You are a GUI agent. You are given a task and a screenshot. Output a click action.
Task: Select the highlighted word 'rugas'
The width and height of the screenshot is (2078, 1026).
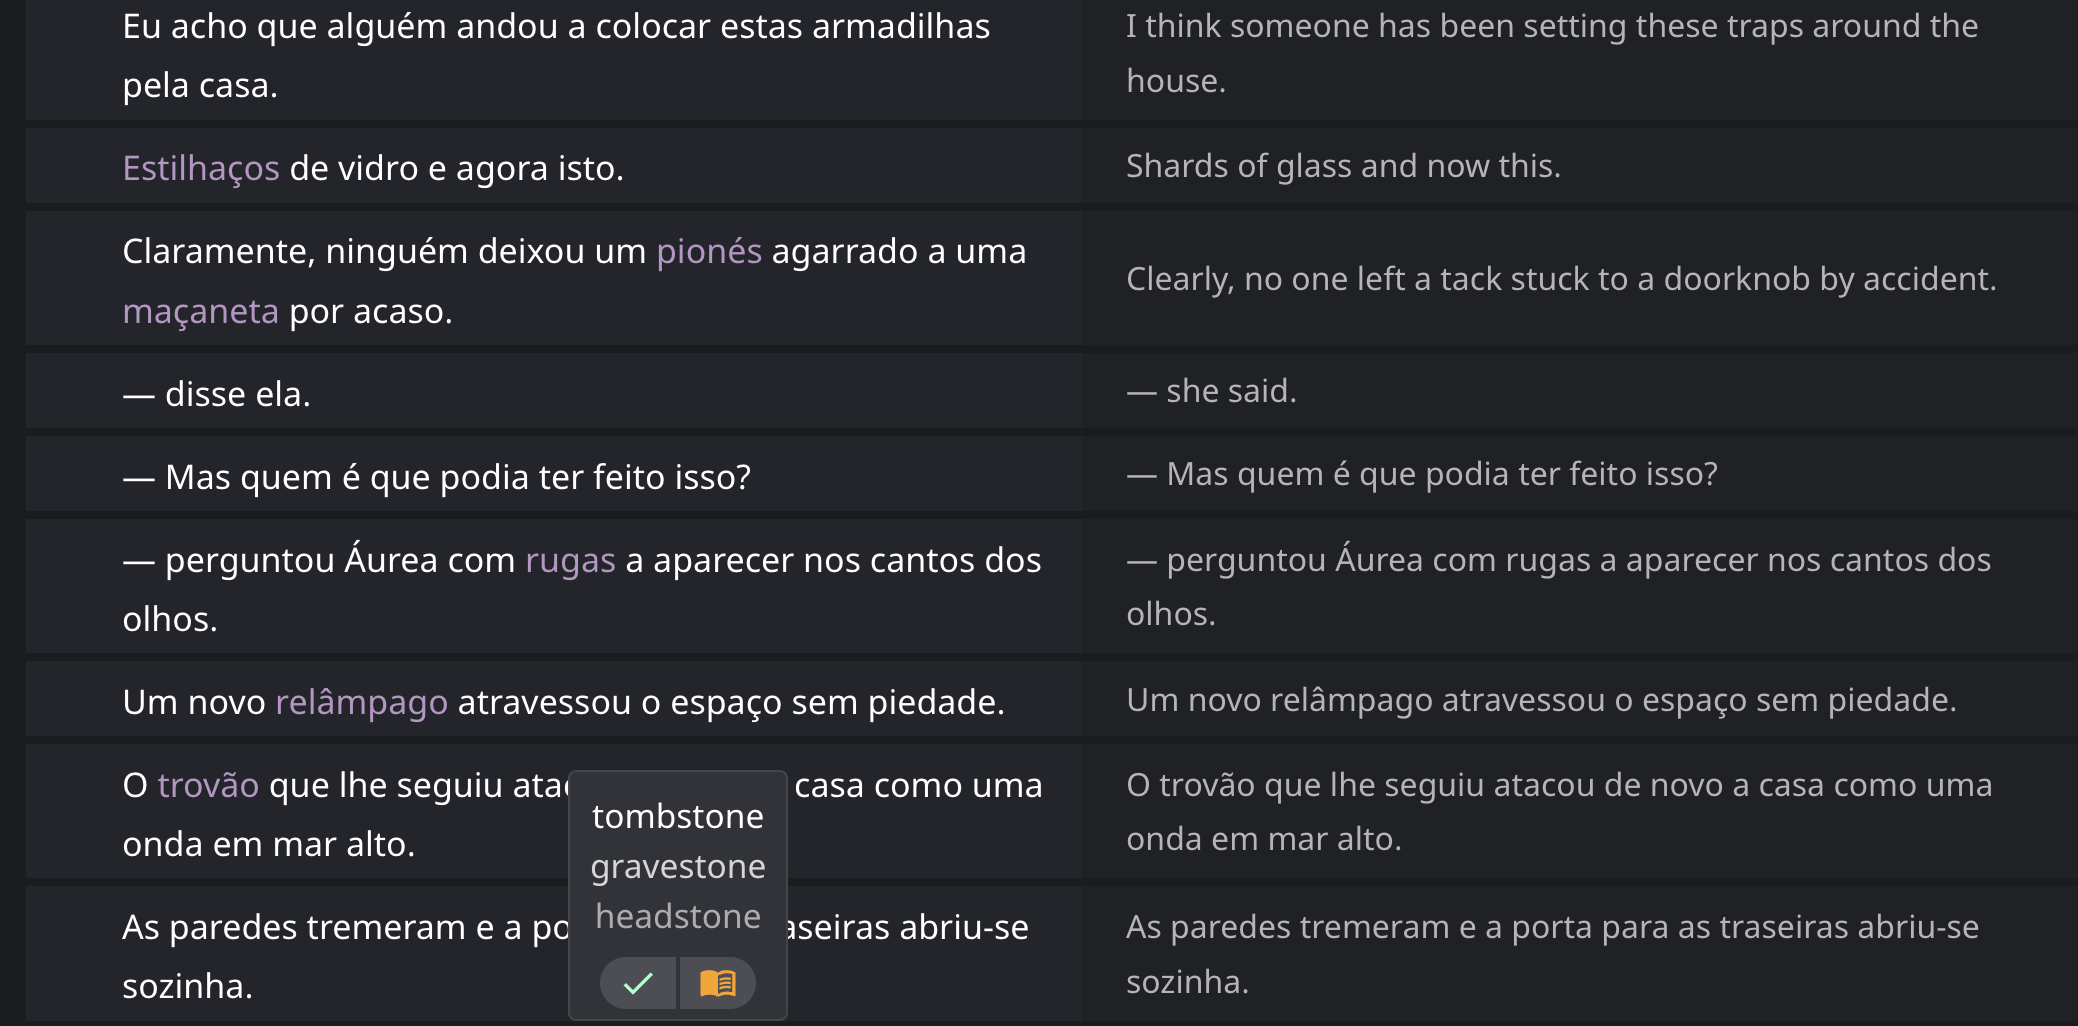(570, 560)
